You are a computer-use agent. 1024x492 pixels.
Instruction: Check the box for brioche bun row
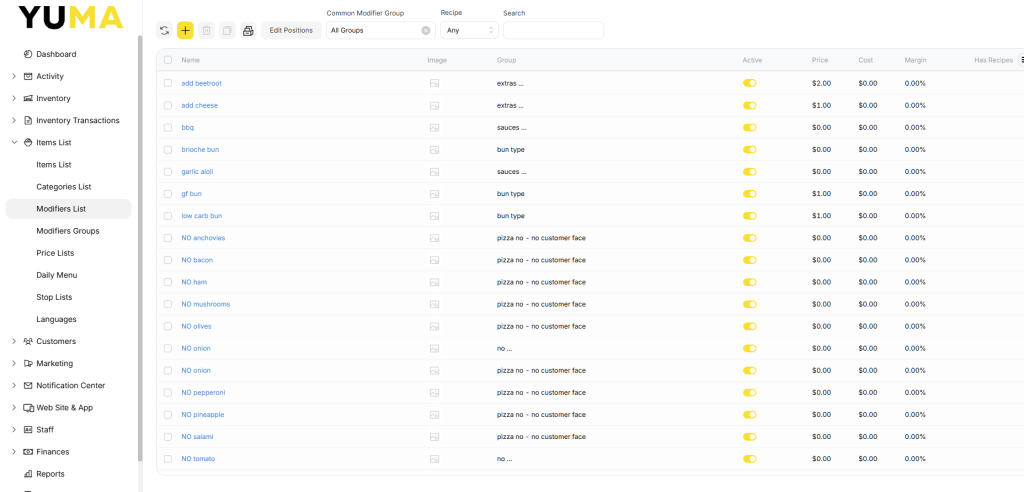(168, 150)
